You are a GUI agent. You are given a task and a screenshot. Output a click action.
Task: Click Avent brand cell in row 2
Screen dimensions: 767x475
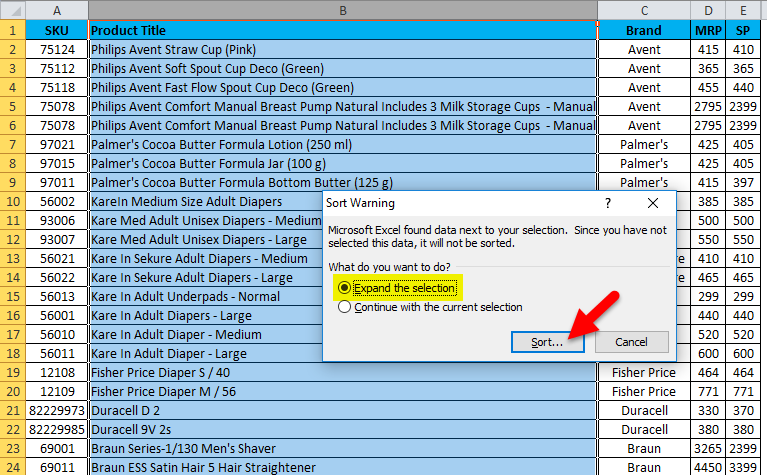[644, 49]
